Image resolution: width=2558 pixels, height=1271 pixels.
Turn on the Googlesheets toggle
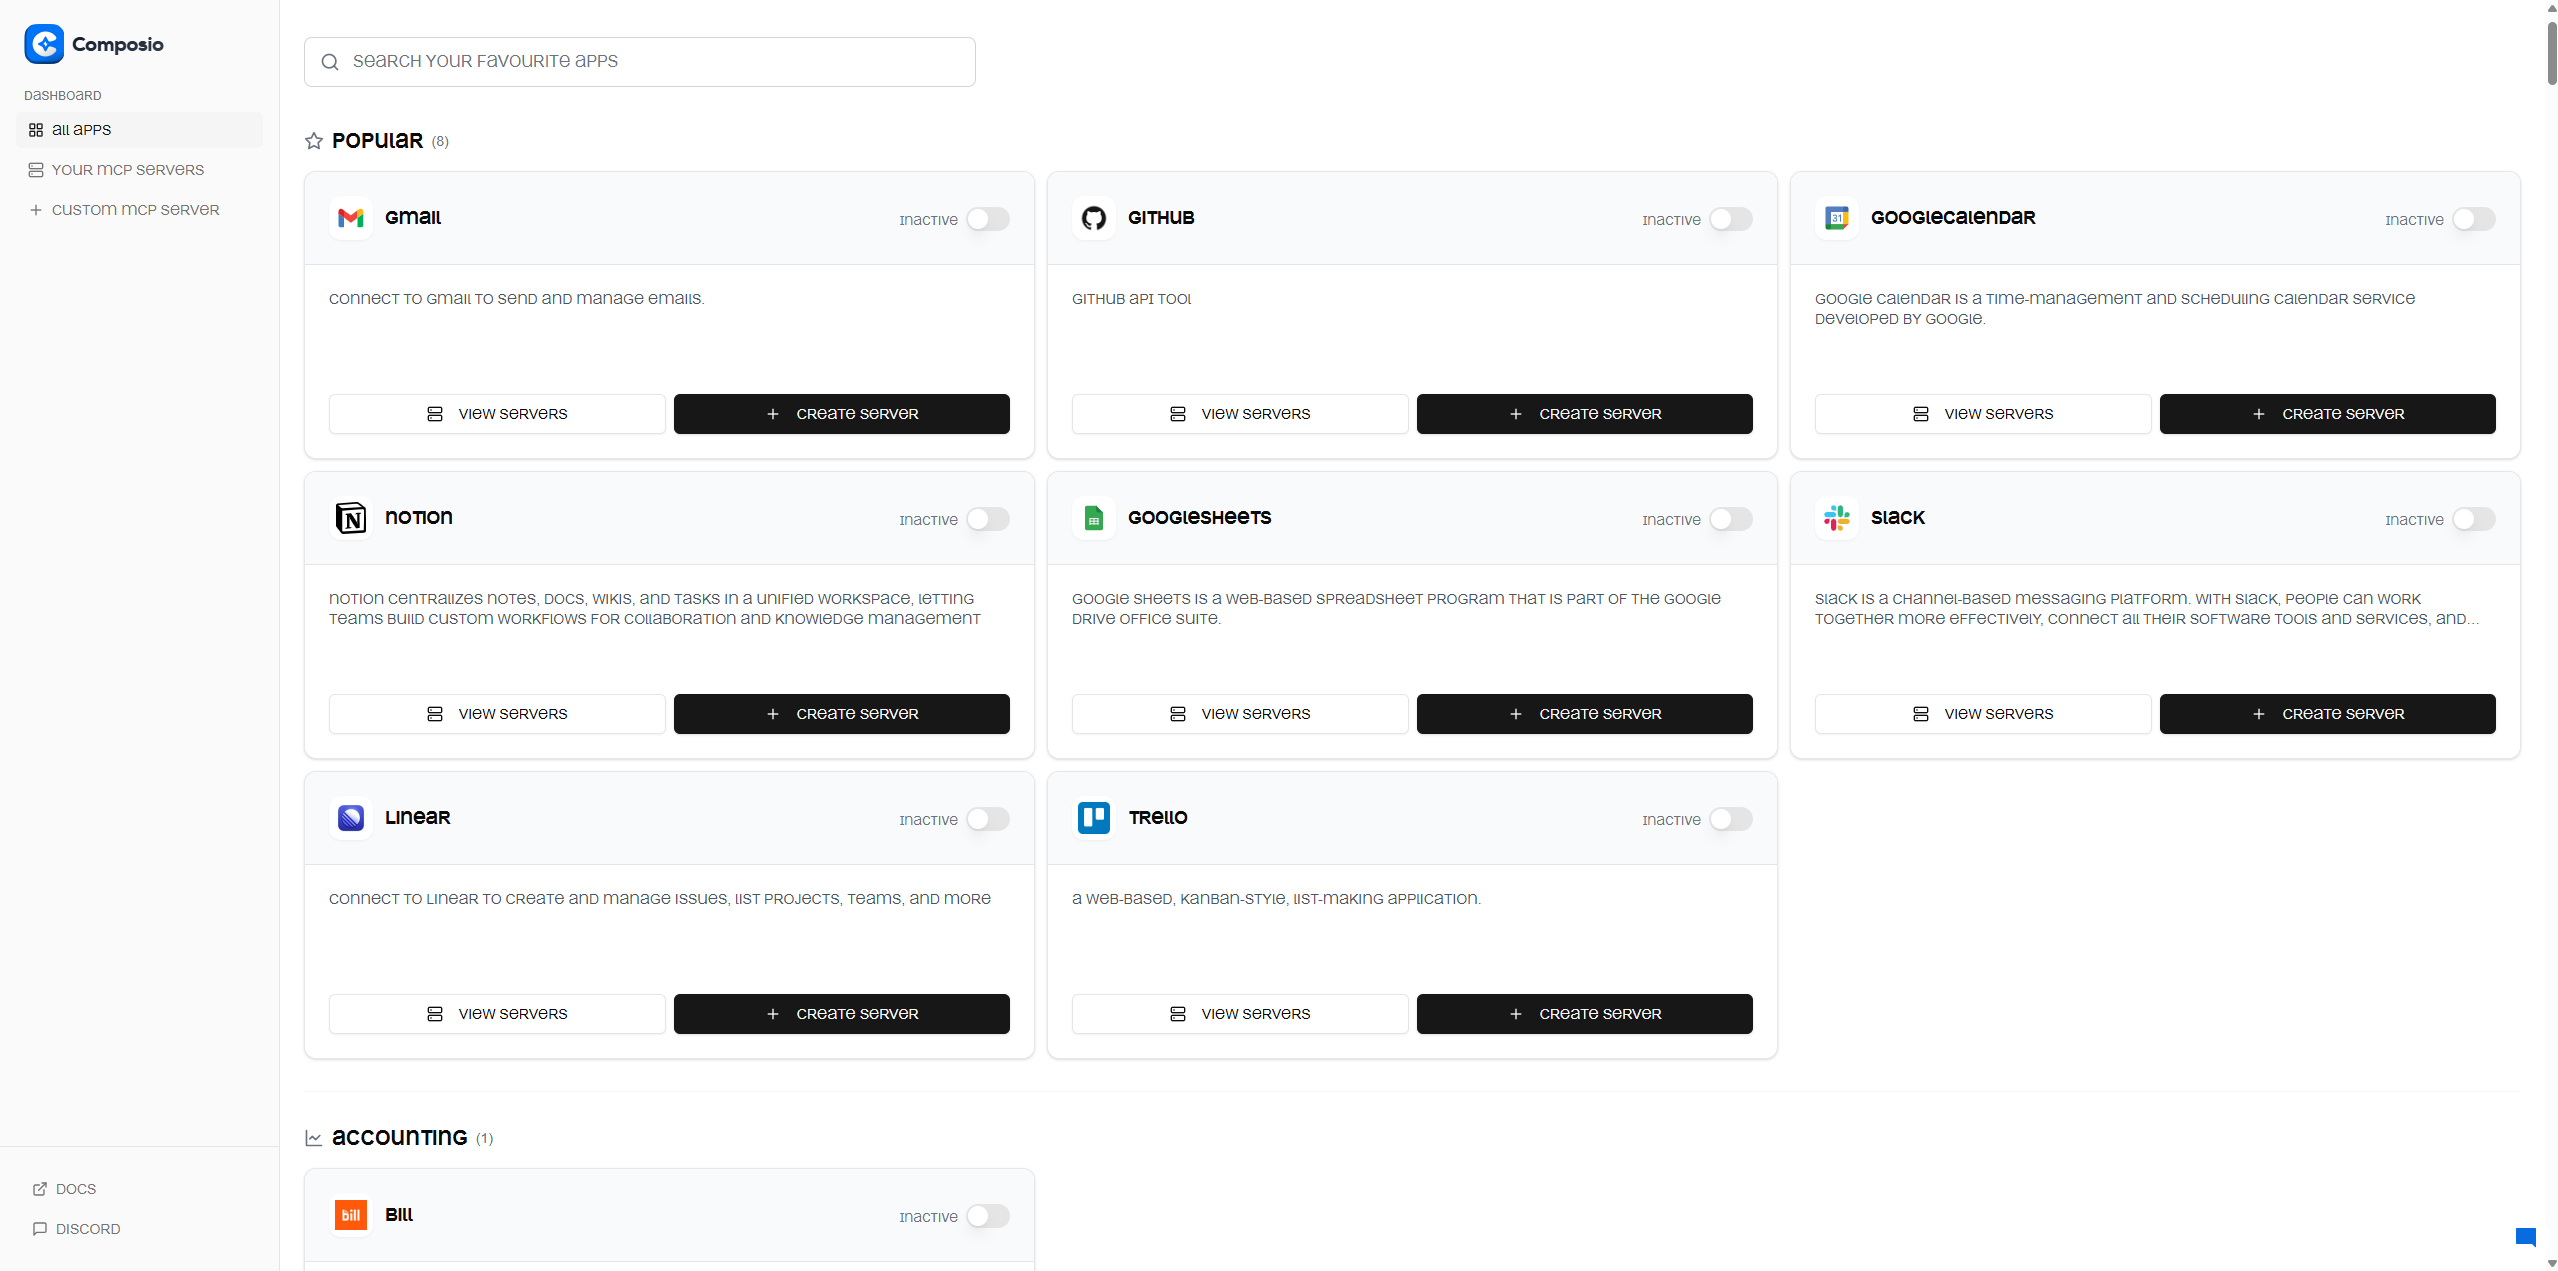pos(1731,519)
